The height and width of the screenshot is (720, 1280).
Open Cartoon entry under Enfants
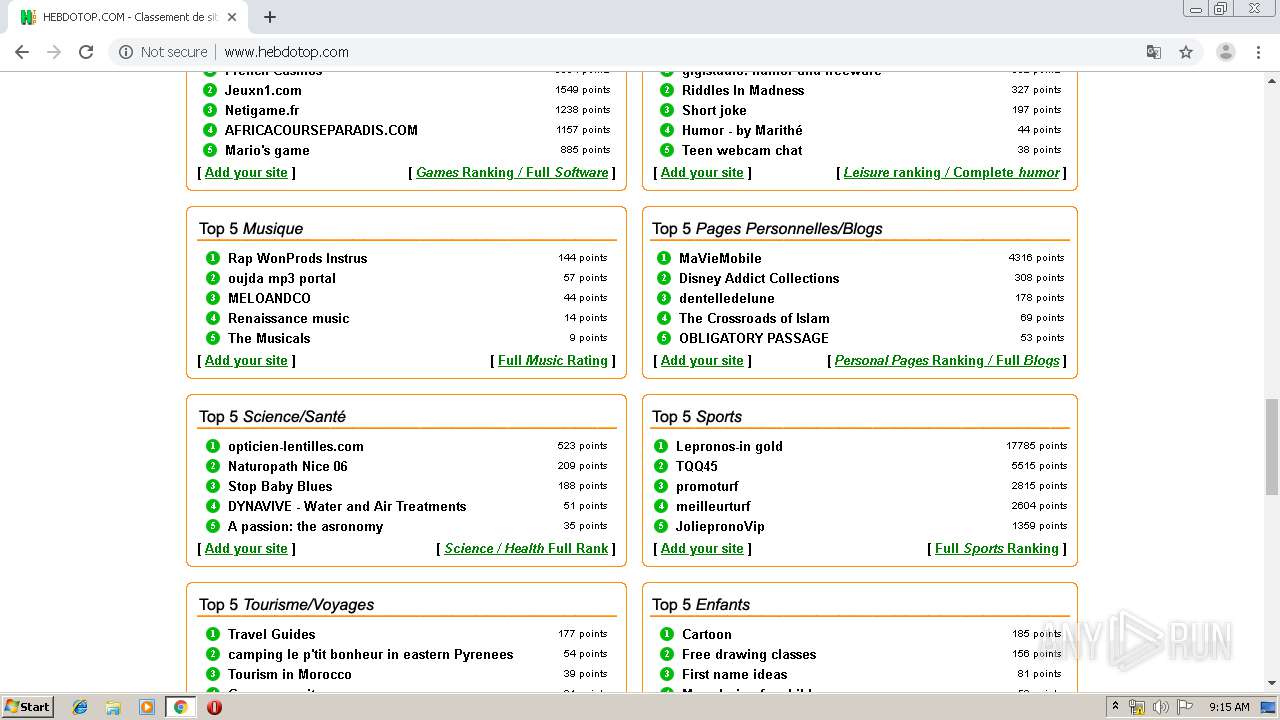(706, 634)
